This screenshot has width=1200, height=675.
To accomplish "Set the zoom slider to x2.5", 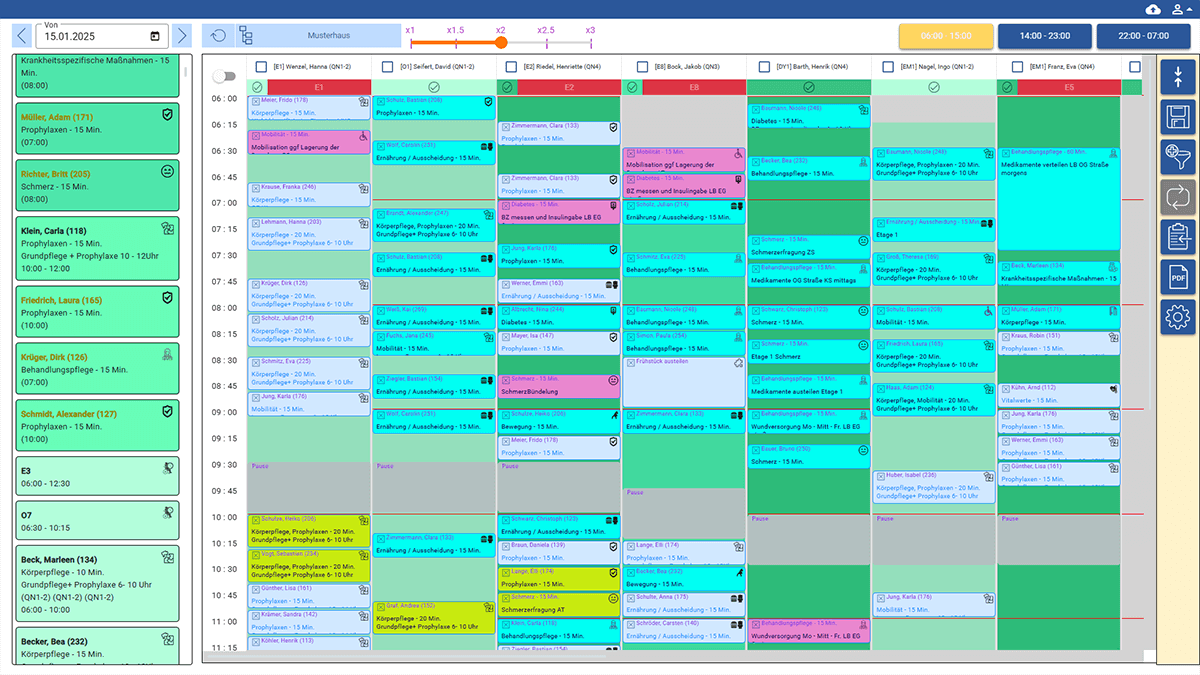I will point(546,42).
